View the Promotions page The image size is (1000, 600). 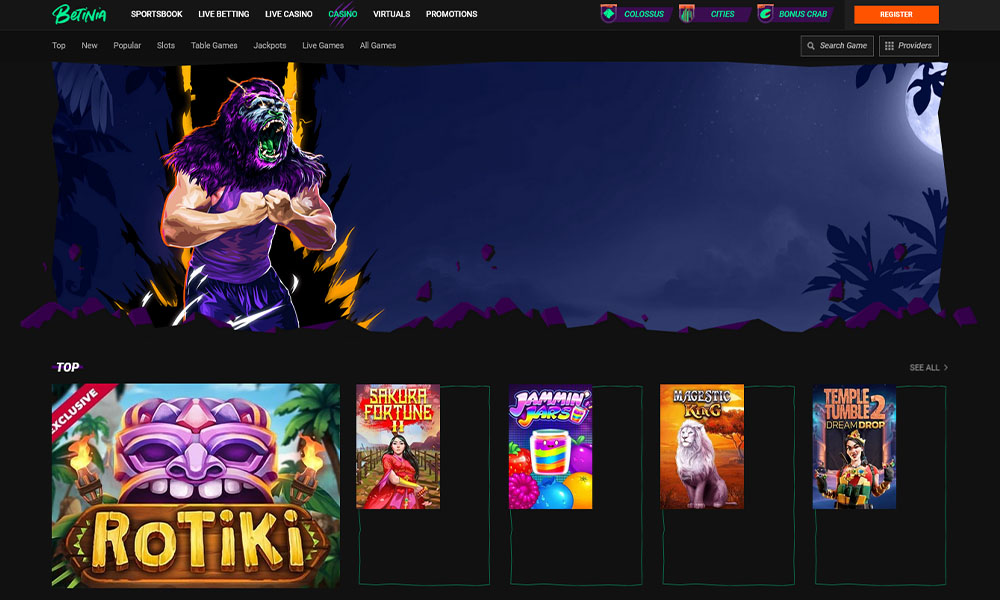pyautogui.click(x=452, y=14)
